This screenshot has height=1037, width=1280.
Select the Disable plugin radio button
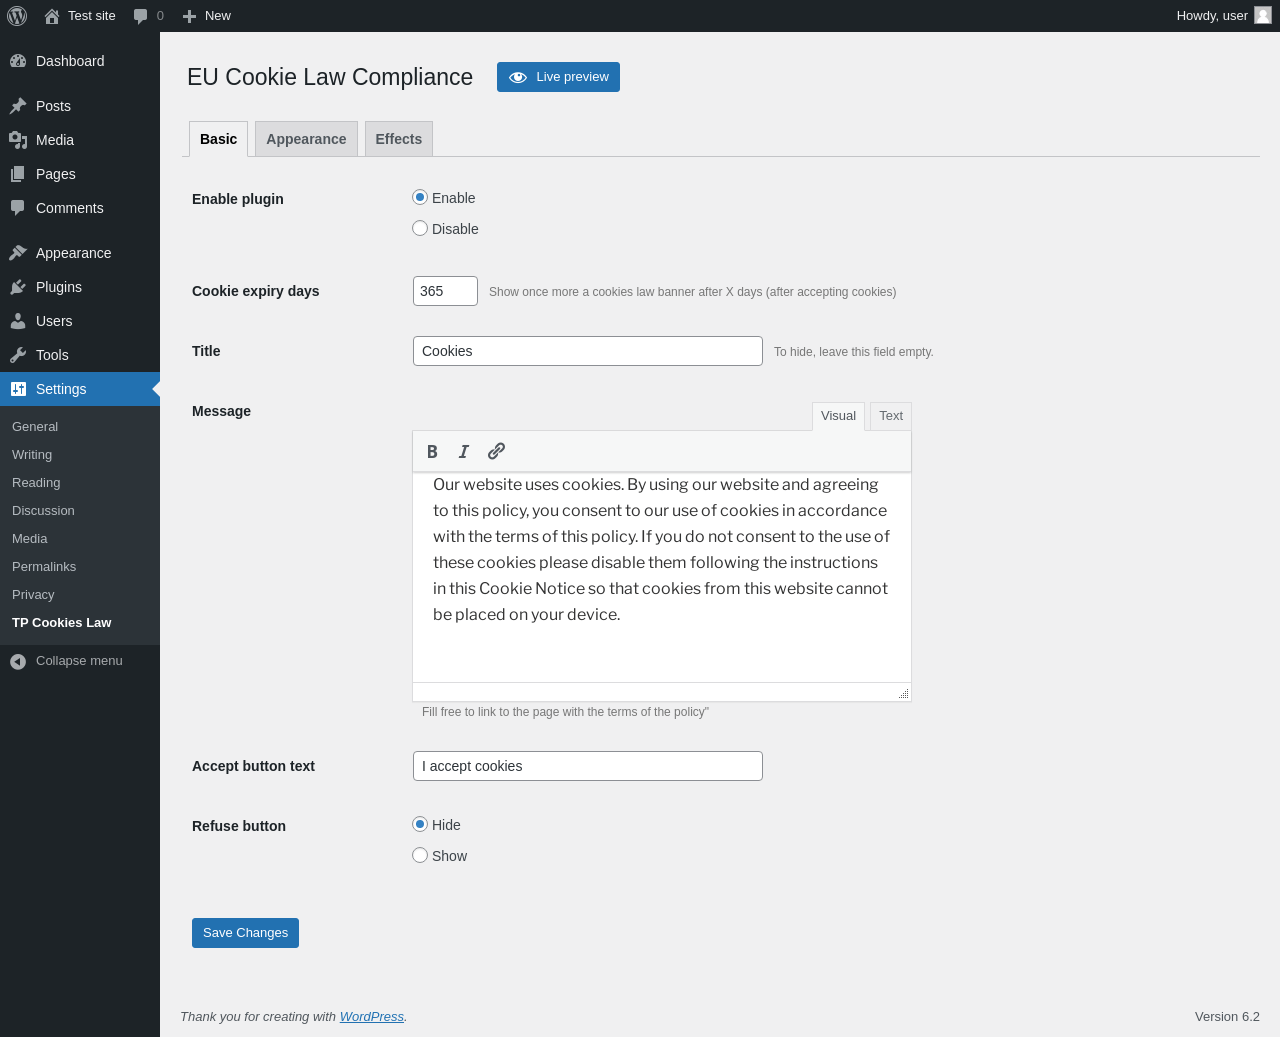pos(420,228)
